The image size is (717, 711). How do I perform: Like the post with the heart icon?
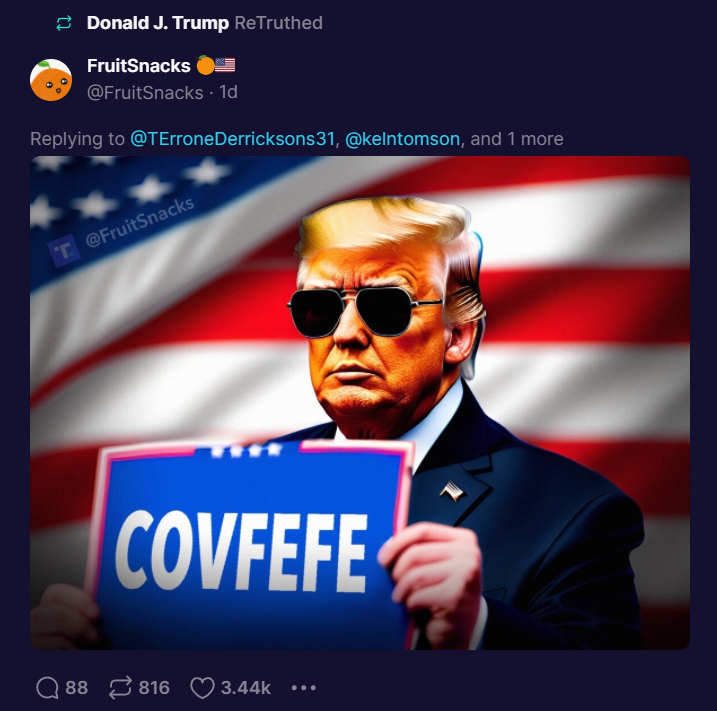[202, 688]
